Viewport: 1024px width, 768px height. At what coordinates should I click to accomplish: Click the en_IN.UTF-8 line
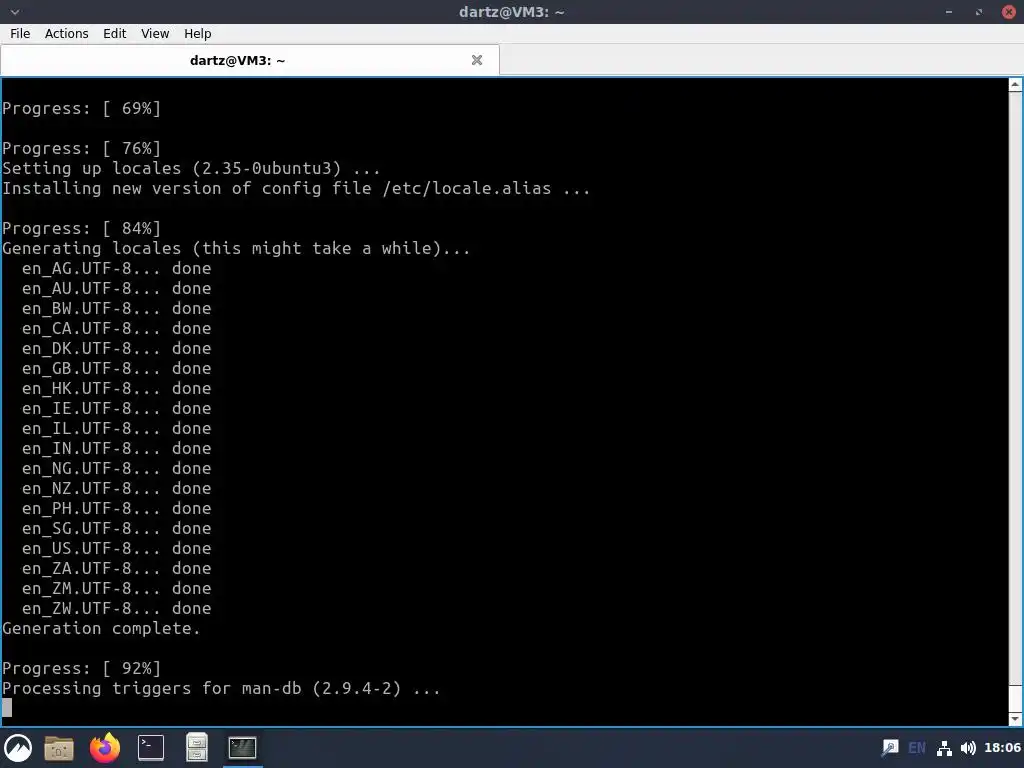[116, 449]
